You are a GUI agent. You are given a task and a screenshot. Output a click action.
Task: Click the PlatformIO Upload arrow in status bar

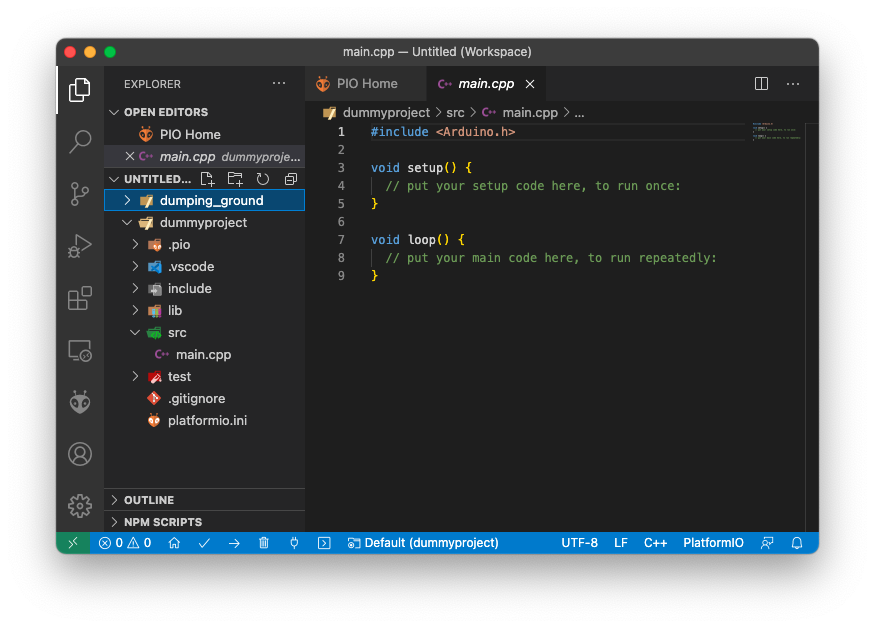[234, 543]
